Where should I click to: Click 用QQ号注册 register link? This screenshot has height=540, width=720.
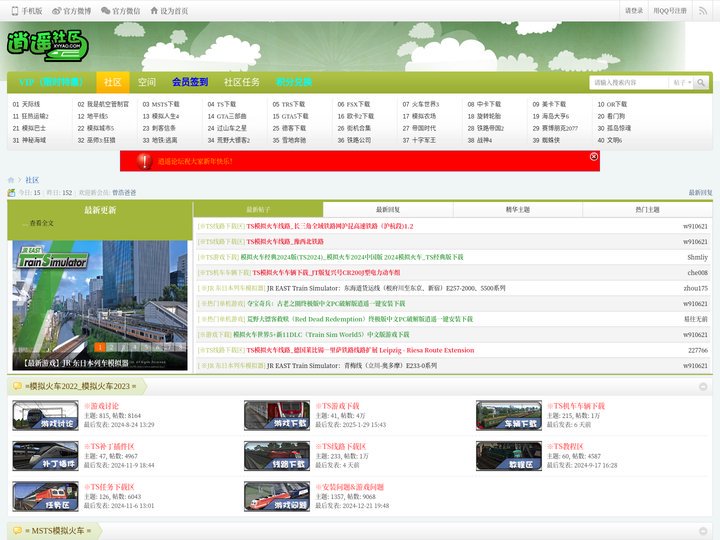click(x=670, y=11)
